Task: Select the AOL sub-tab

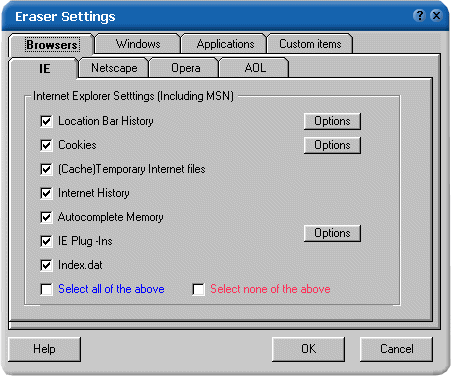Action: click(255, 68)
